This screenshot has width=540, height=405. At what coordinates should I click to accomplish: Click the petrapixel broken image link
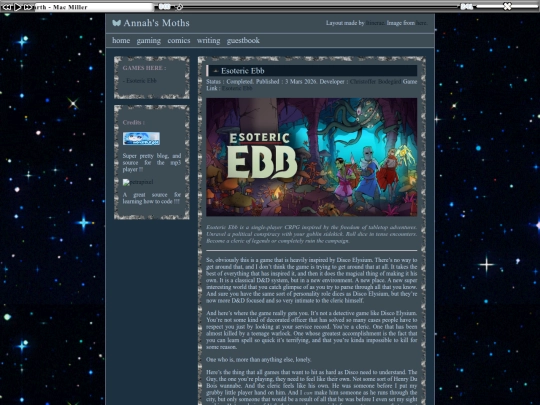[138, 182]
